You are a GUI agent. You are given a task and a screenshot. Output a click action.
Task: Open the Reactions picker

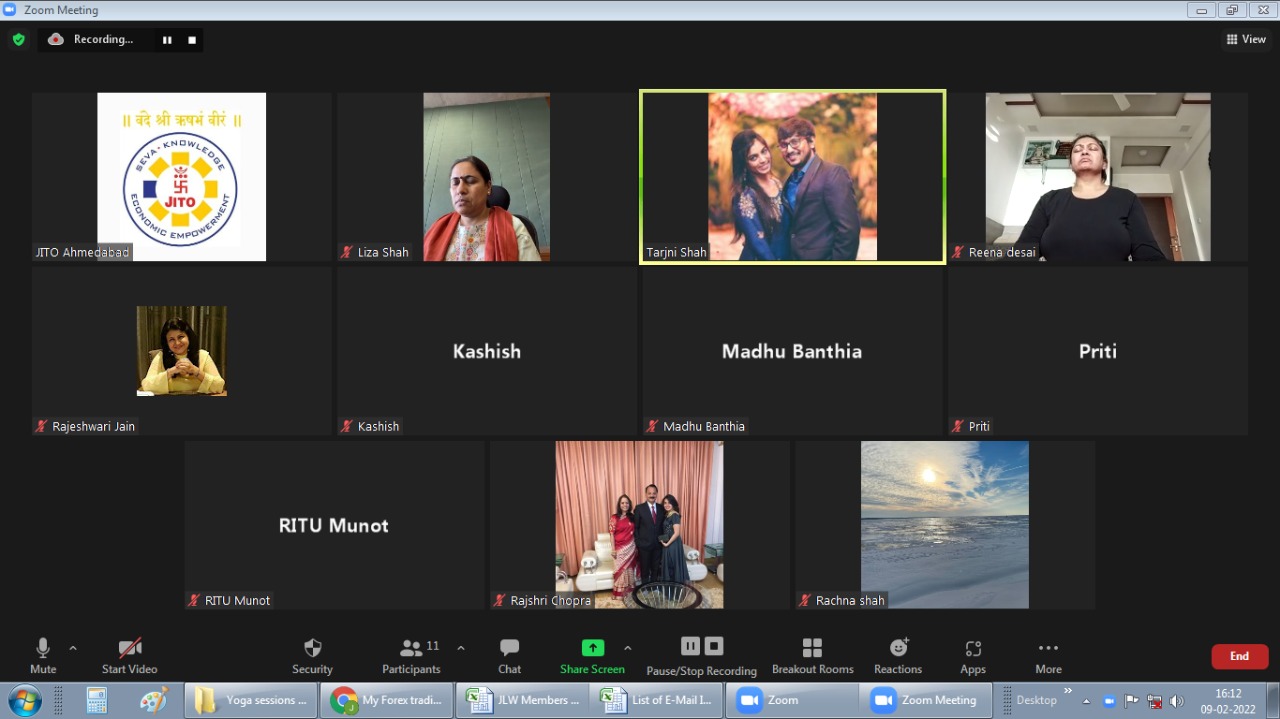click(x=898, y=656)
